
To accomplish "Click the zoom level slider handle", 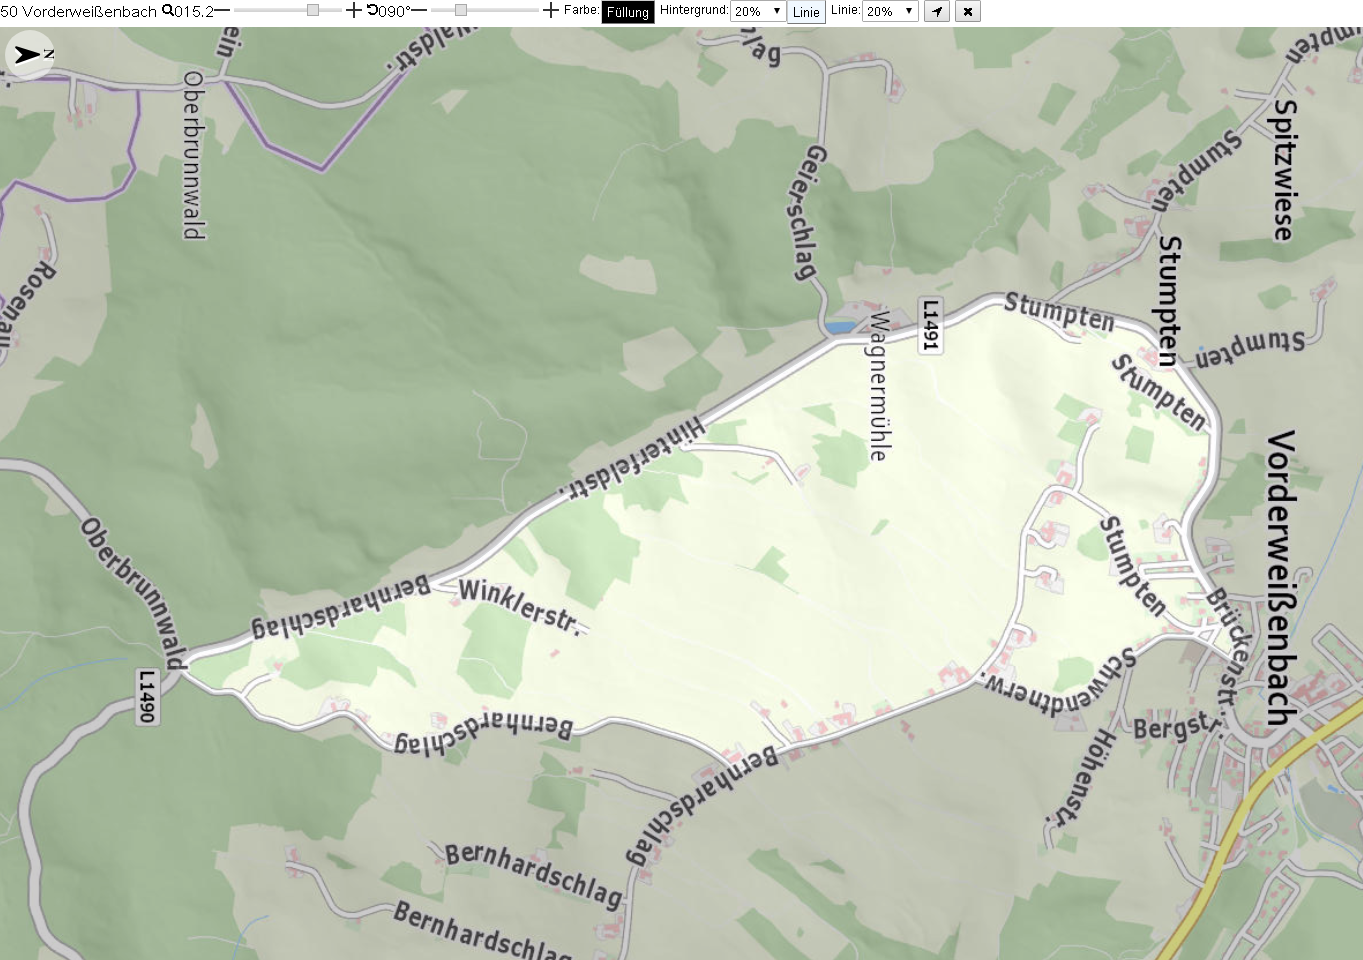I will pos(312,10).
